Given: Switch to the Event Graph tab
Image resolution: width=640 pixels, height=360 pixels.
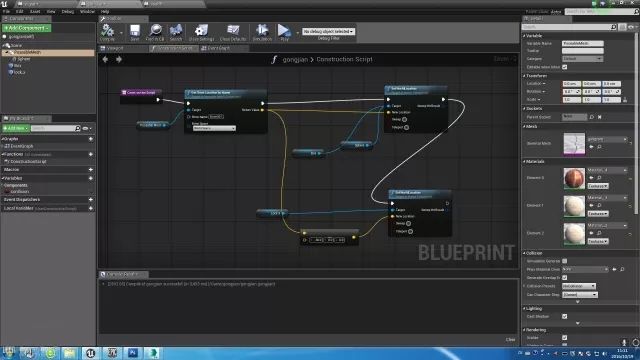Looking at the screenshot, I should (216, 48).
